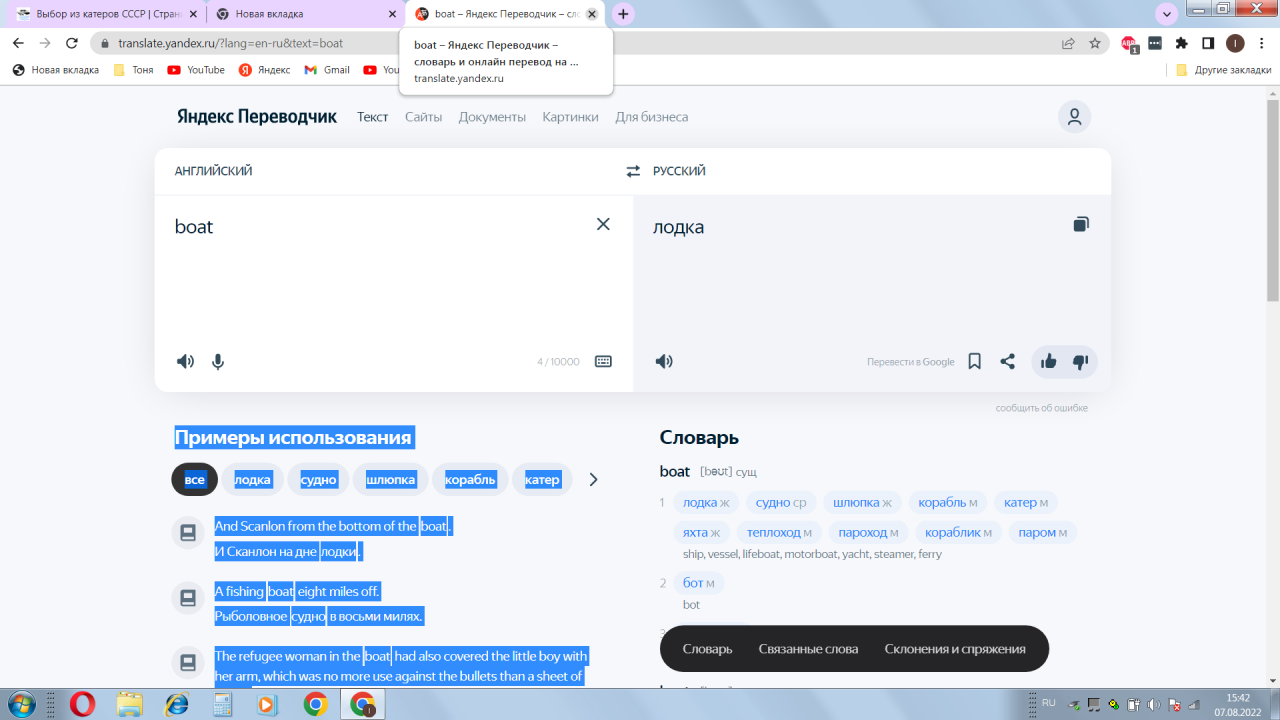1280x720 pixels.
Task: Switch to the Сайты tab
Action: click(x=423, y=117)
